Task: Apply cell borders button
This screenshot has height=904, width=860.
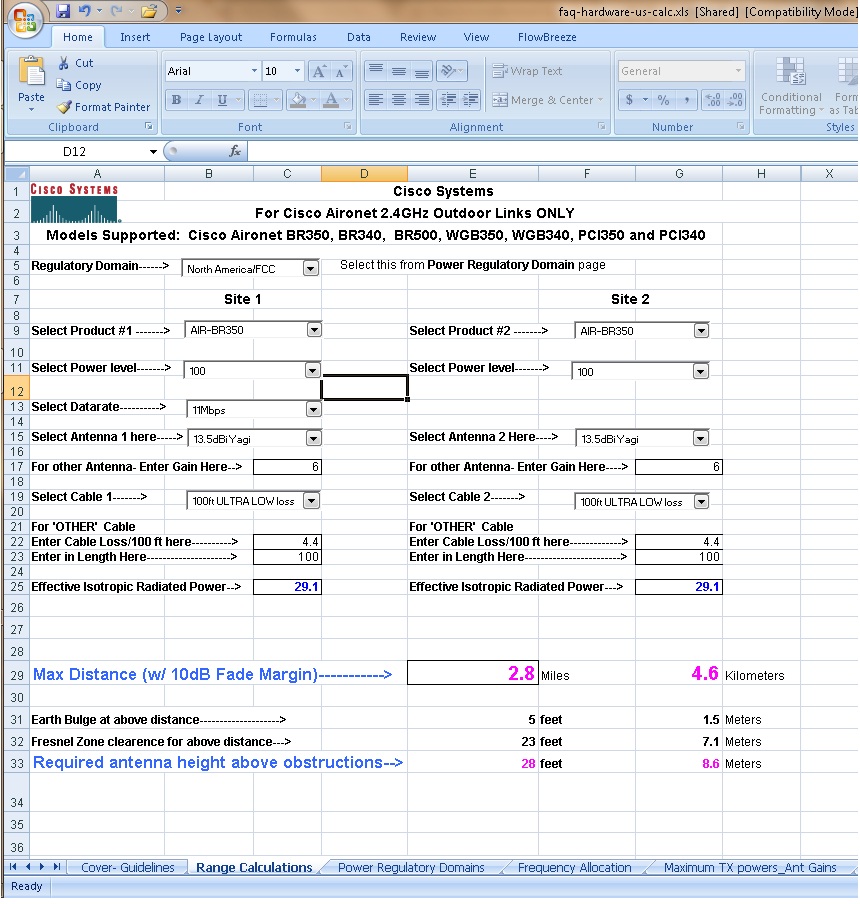Action: pos(261,100)
